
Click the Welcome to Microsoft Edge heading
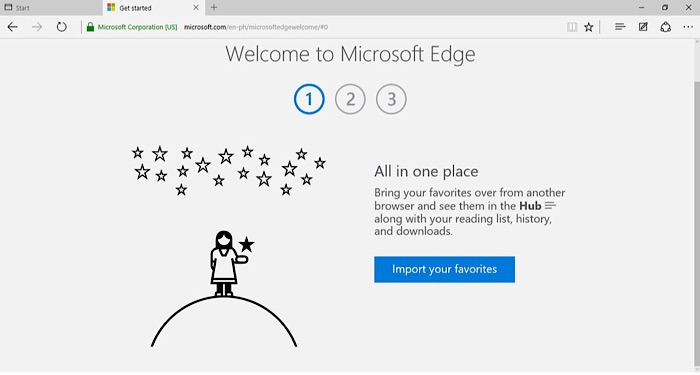350,54
